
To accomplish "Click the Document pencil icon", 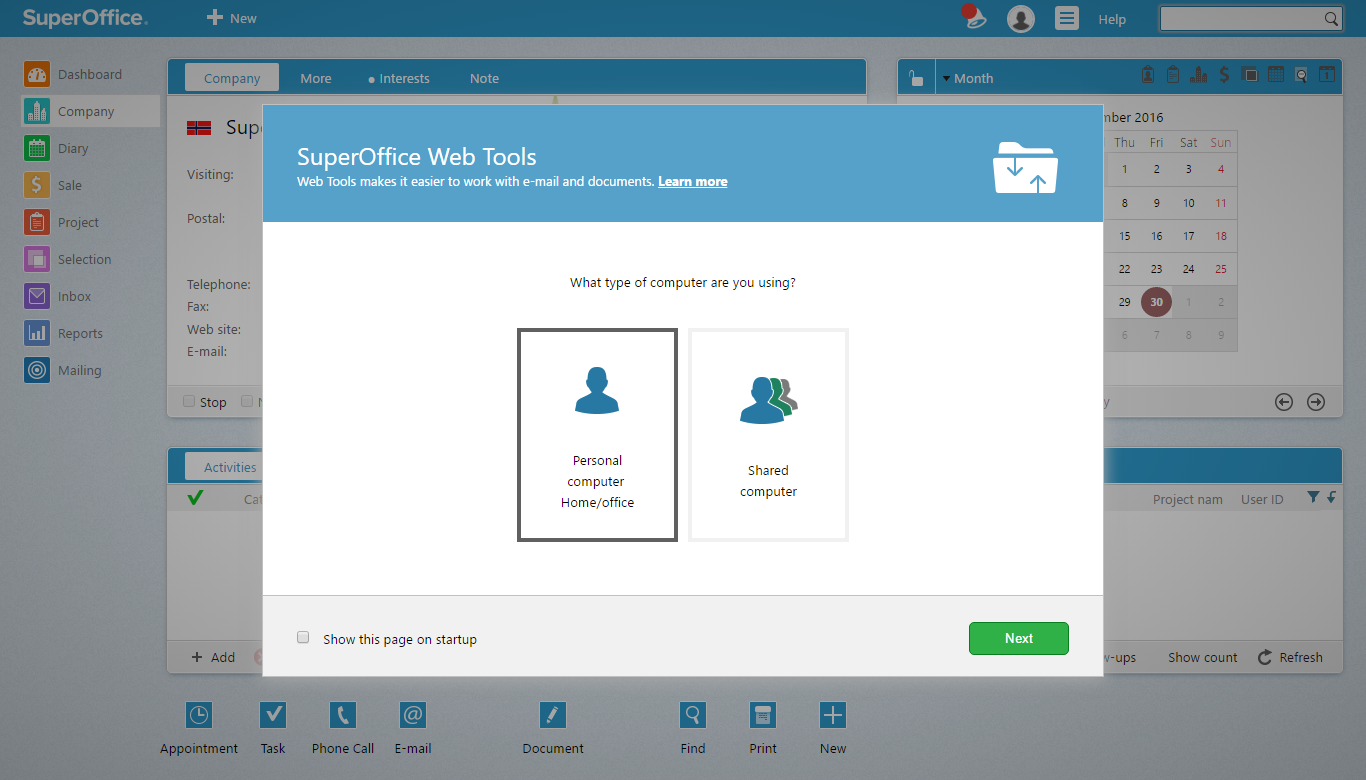I will point(553,715).
